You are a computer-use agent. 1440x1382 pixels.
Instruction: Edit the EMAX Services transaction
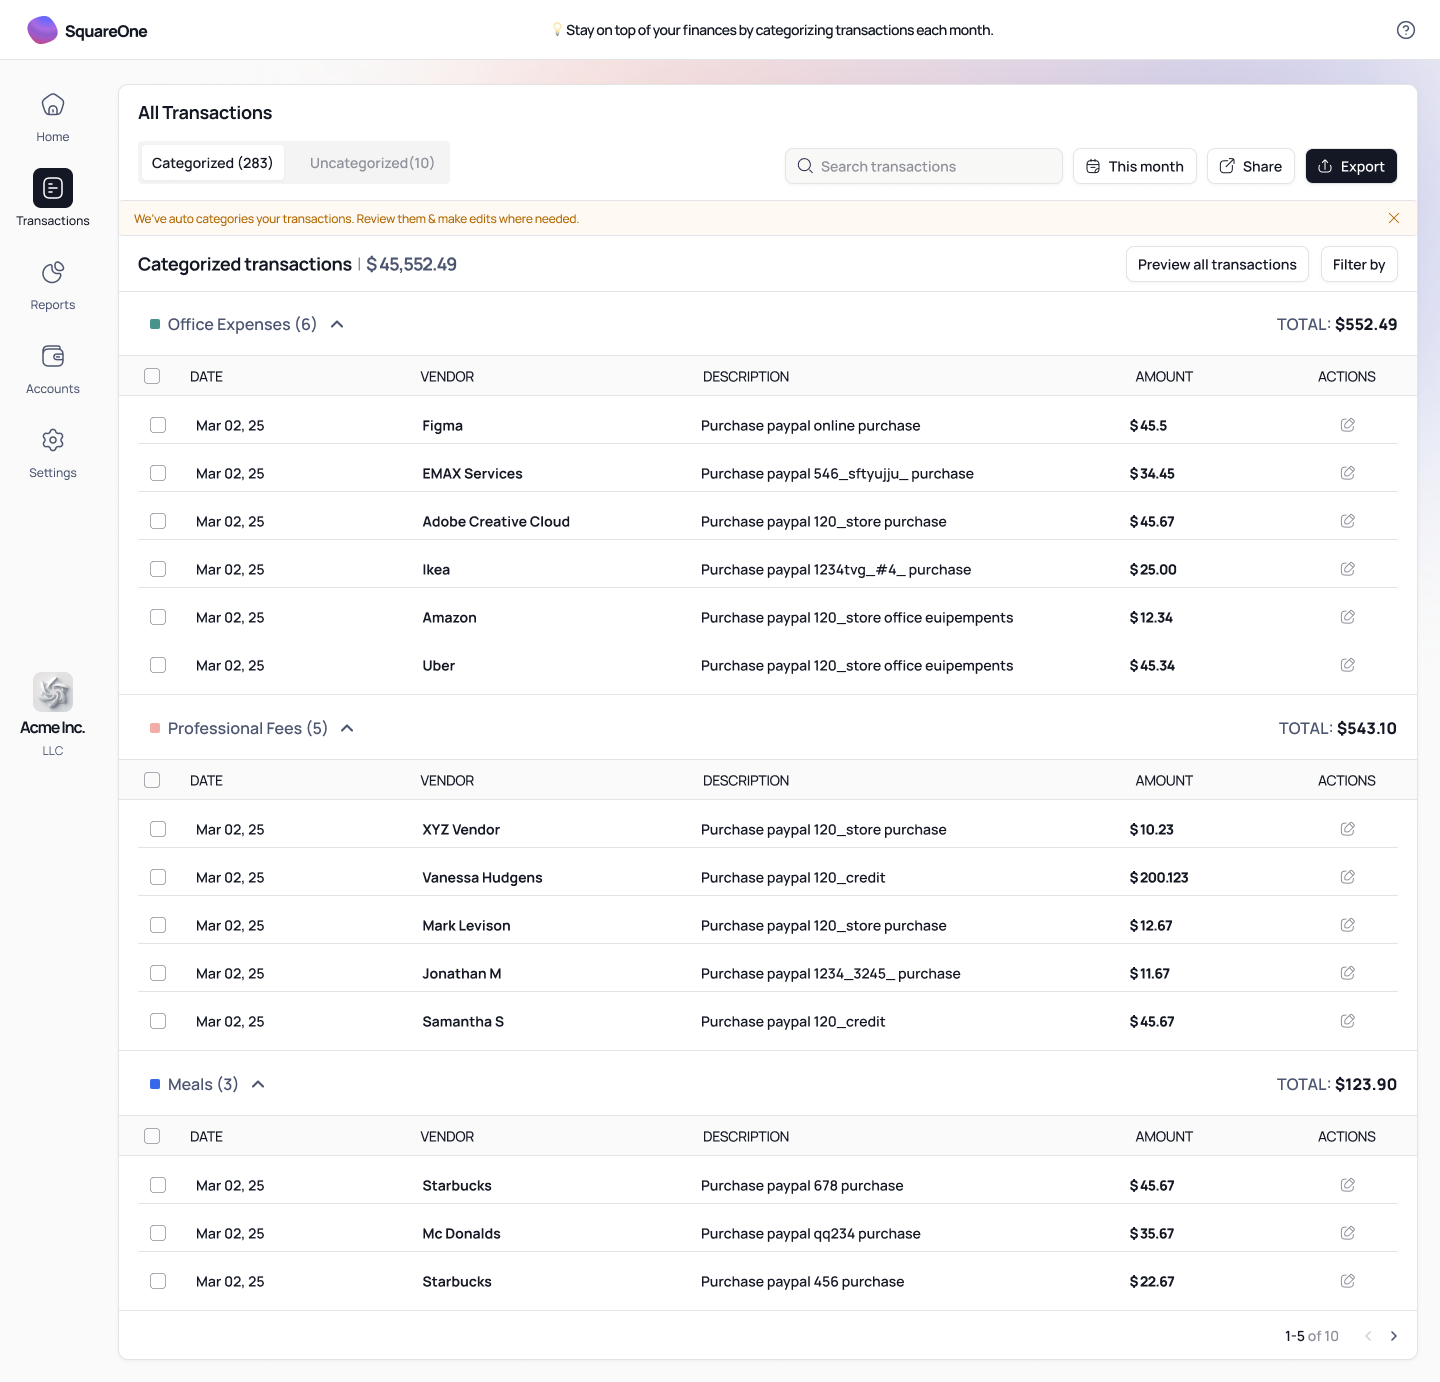pos(1347,473)
